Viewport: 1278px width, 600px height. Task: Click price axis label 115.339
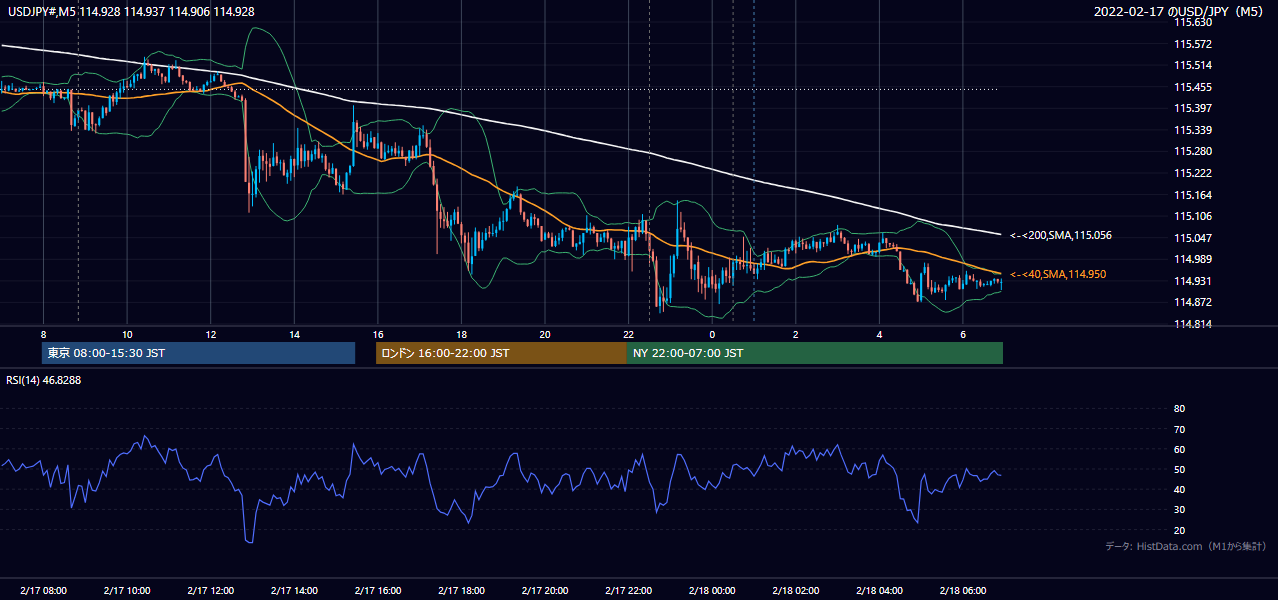(1193, 130)
